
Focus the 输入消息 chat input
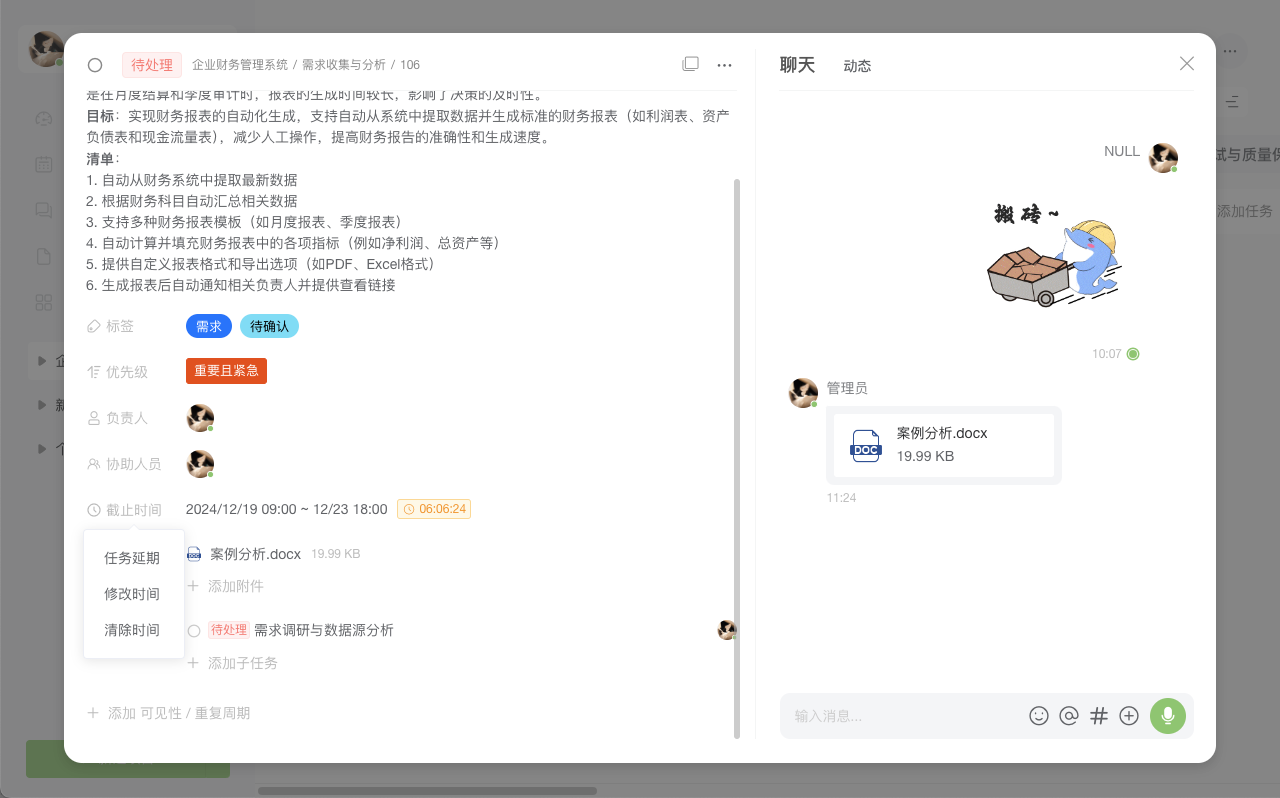pyautogui.click(x=905, y=716)
